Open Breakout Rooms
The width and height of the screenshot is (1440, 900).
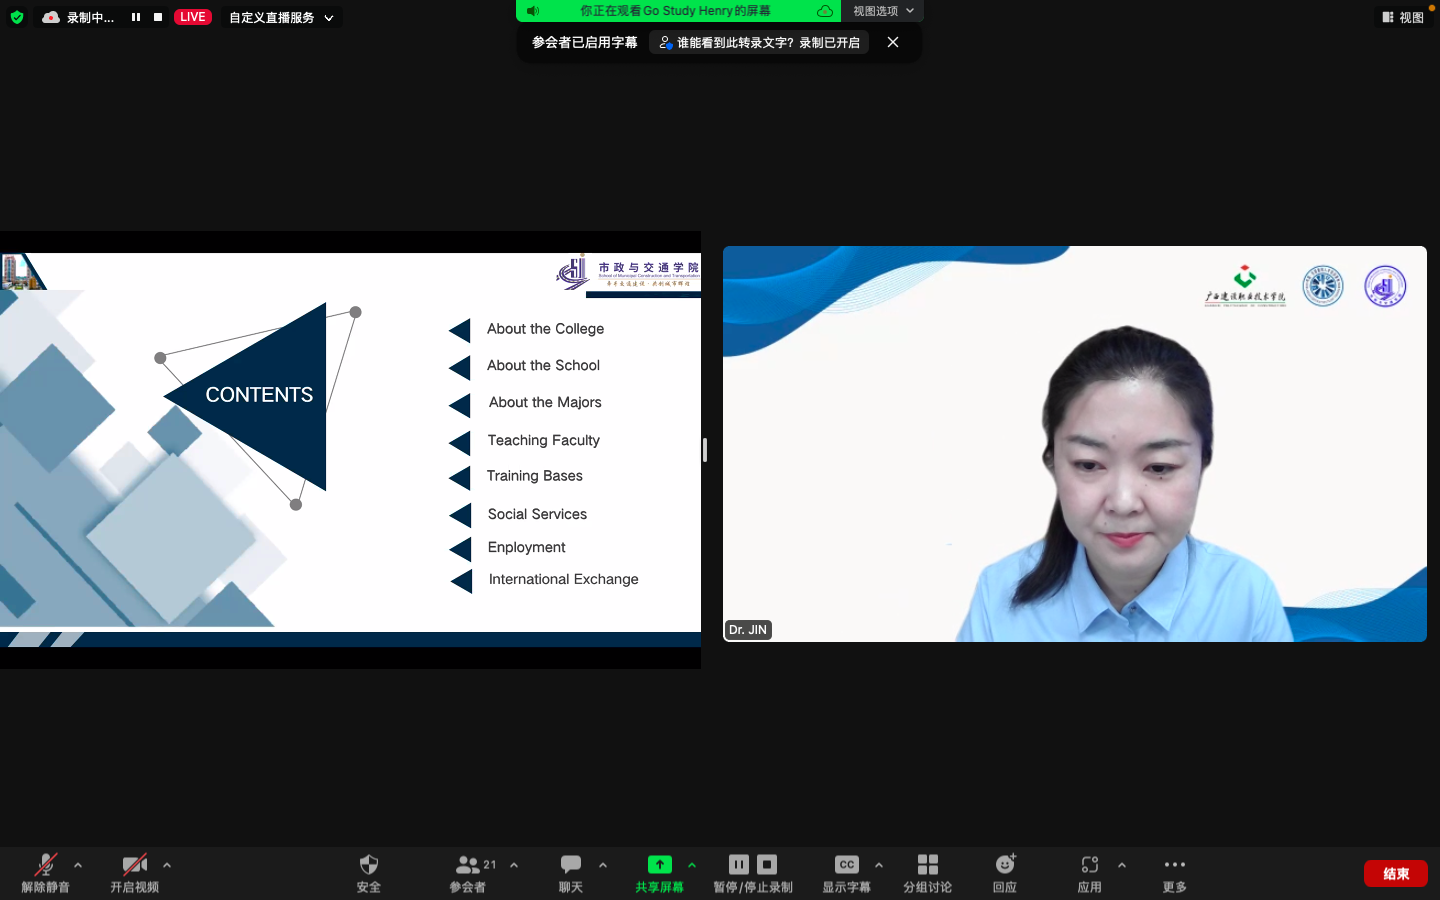(x=927, y=866)
